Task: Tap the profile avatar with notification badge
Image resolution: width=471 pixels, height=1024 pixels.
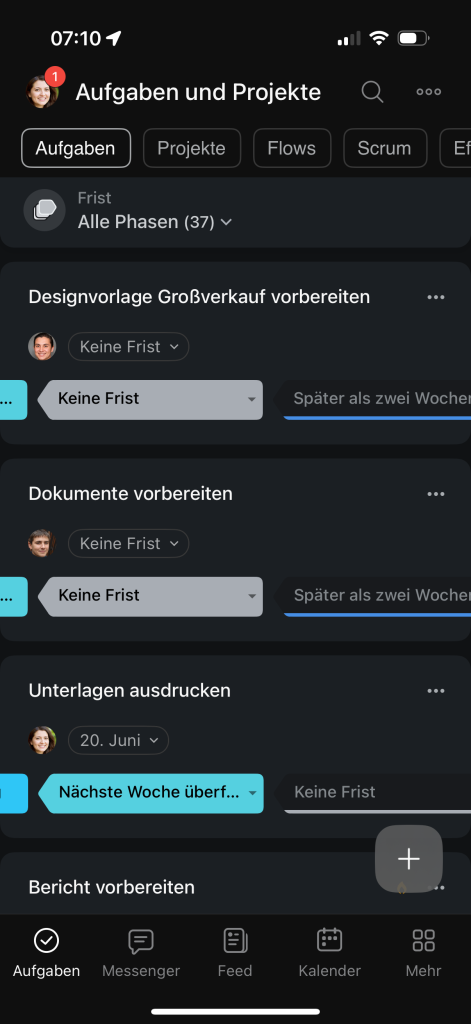Action: tap(43, 91)
